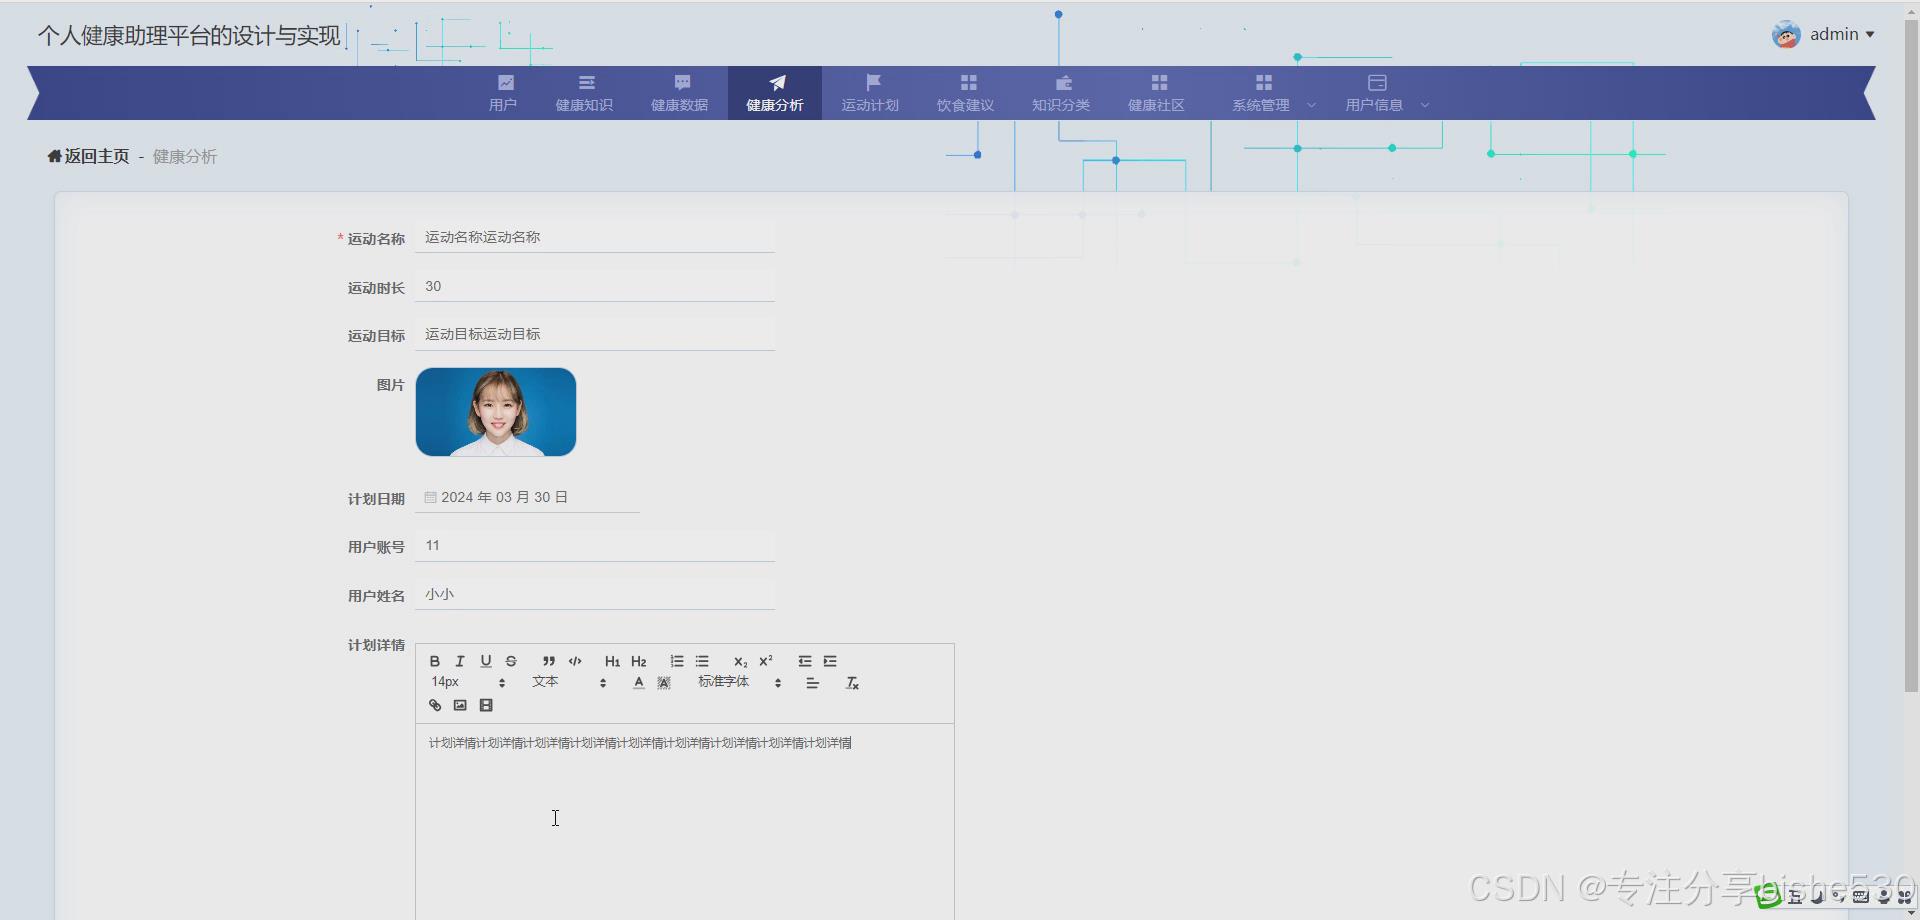Expand the 用户信息 menu
This screenshot has height=920, width=1920.
(x=1386, y=93)
